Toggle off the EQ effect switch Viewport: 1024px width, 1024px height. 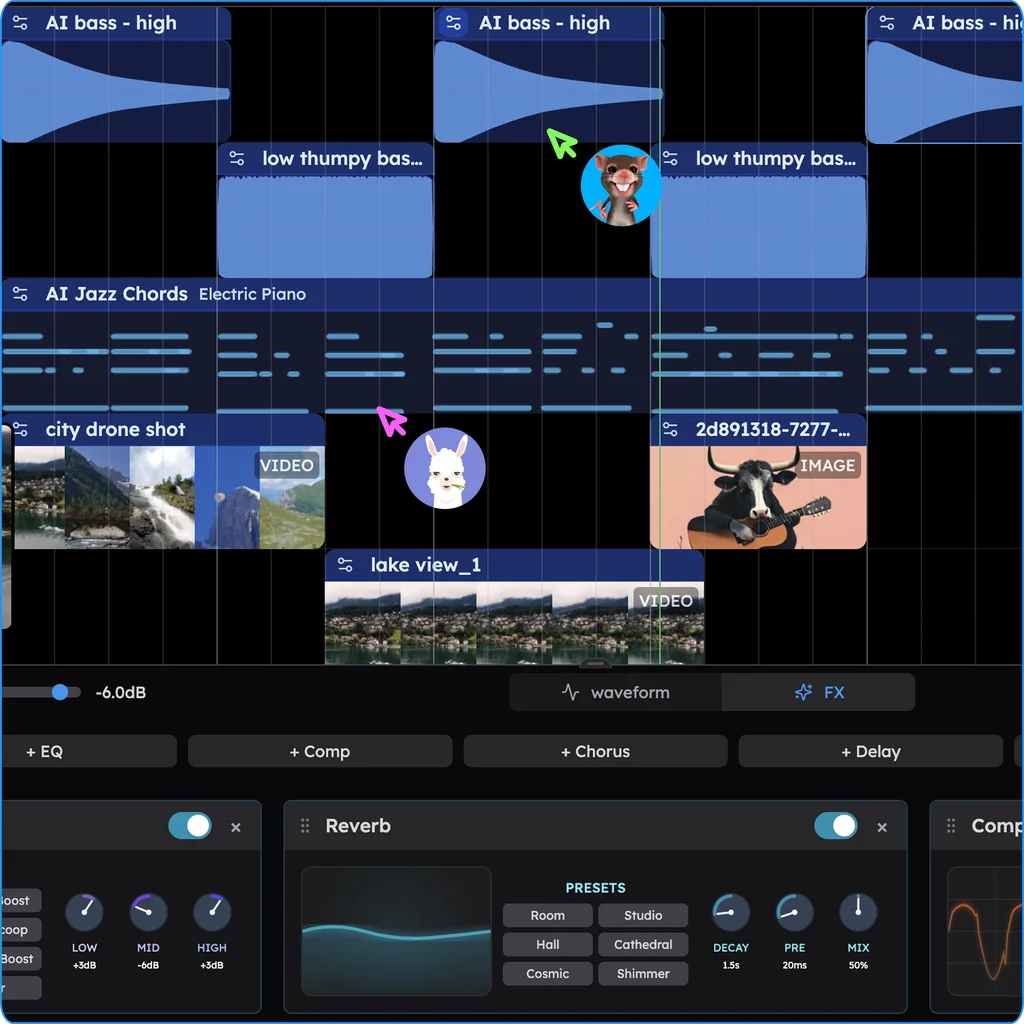[189, 826]
